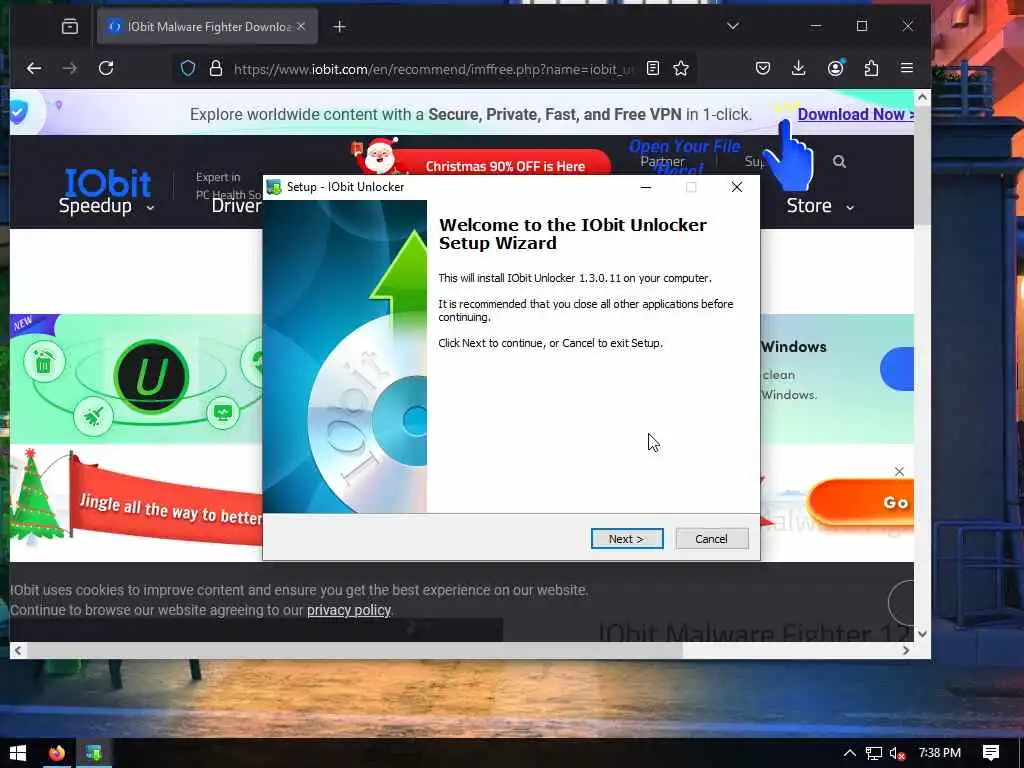Open Firefox from the taskbar
The image size is (1024, 768).
(57, 753)
